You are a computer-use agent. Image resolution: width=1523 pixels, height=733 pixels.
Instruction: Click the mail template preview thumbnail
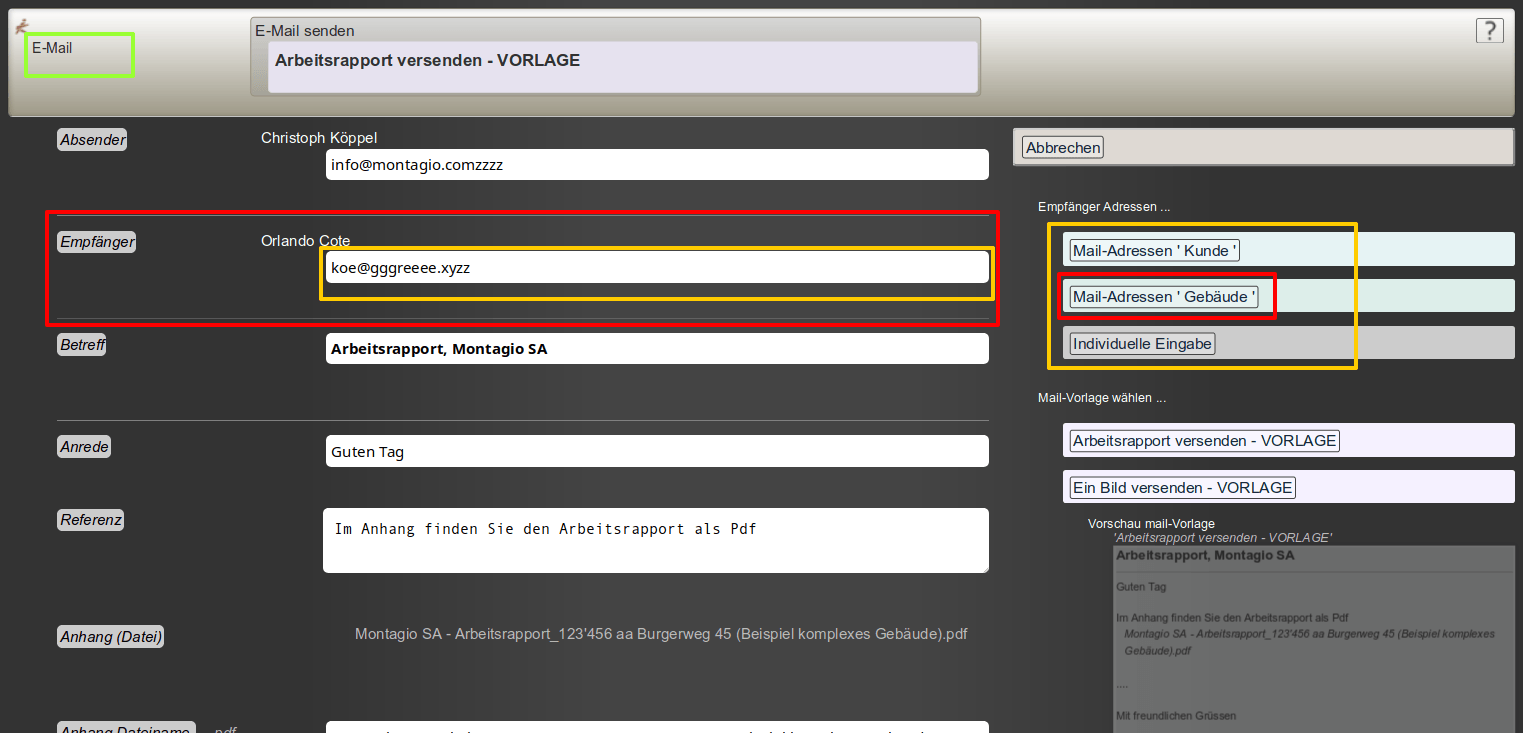(x=1314, y=635)
